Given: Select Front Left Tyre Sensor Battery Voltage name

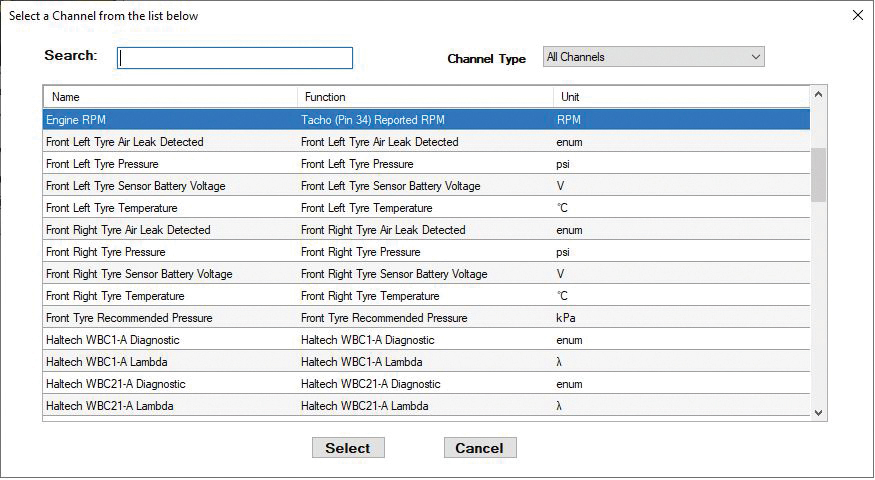Looking at the screenshot, I should tap(136, 186).
